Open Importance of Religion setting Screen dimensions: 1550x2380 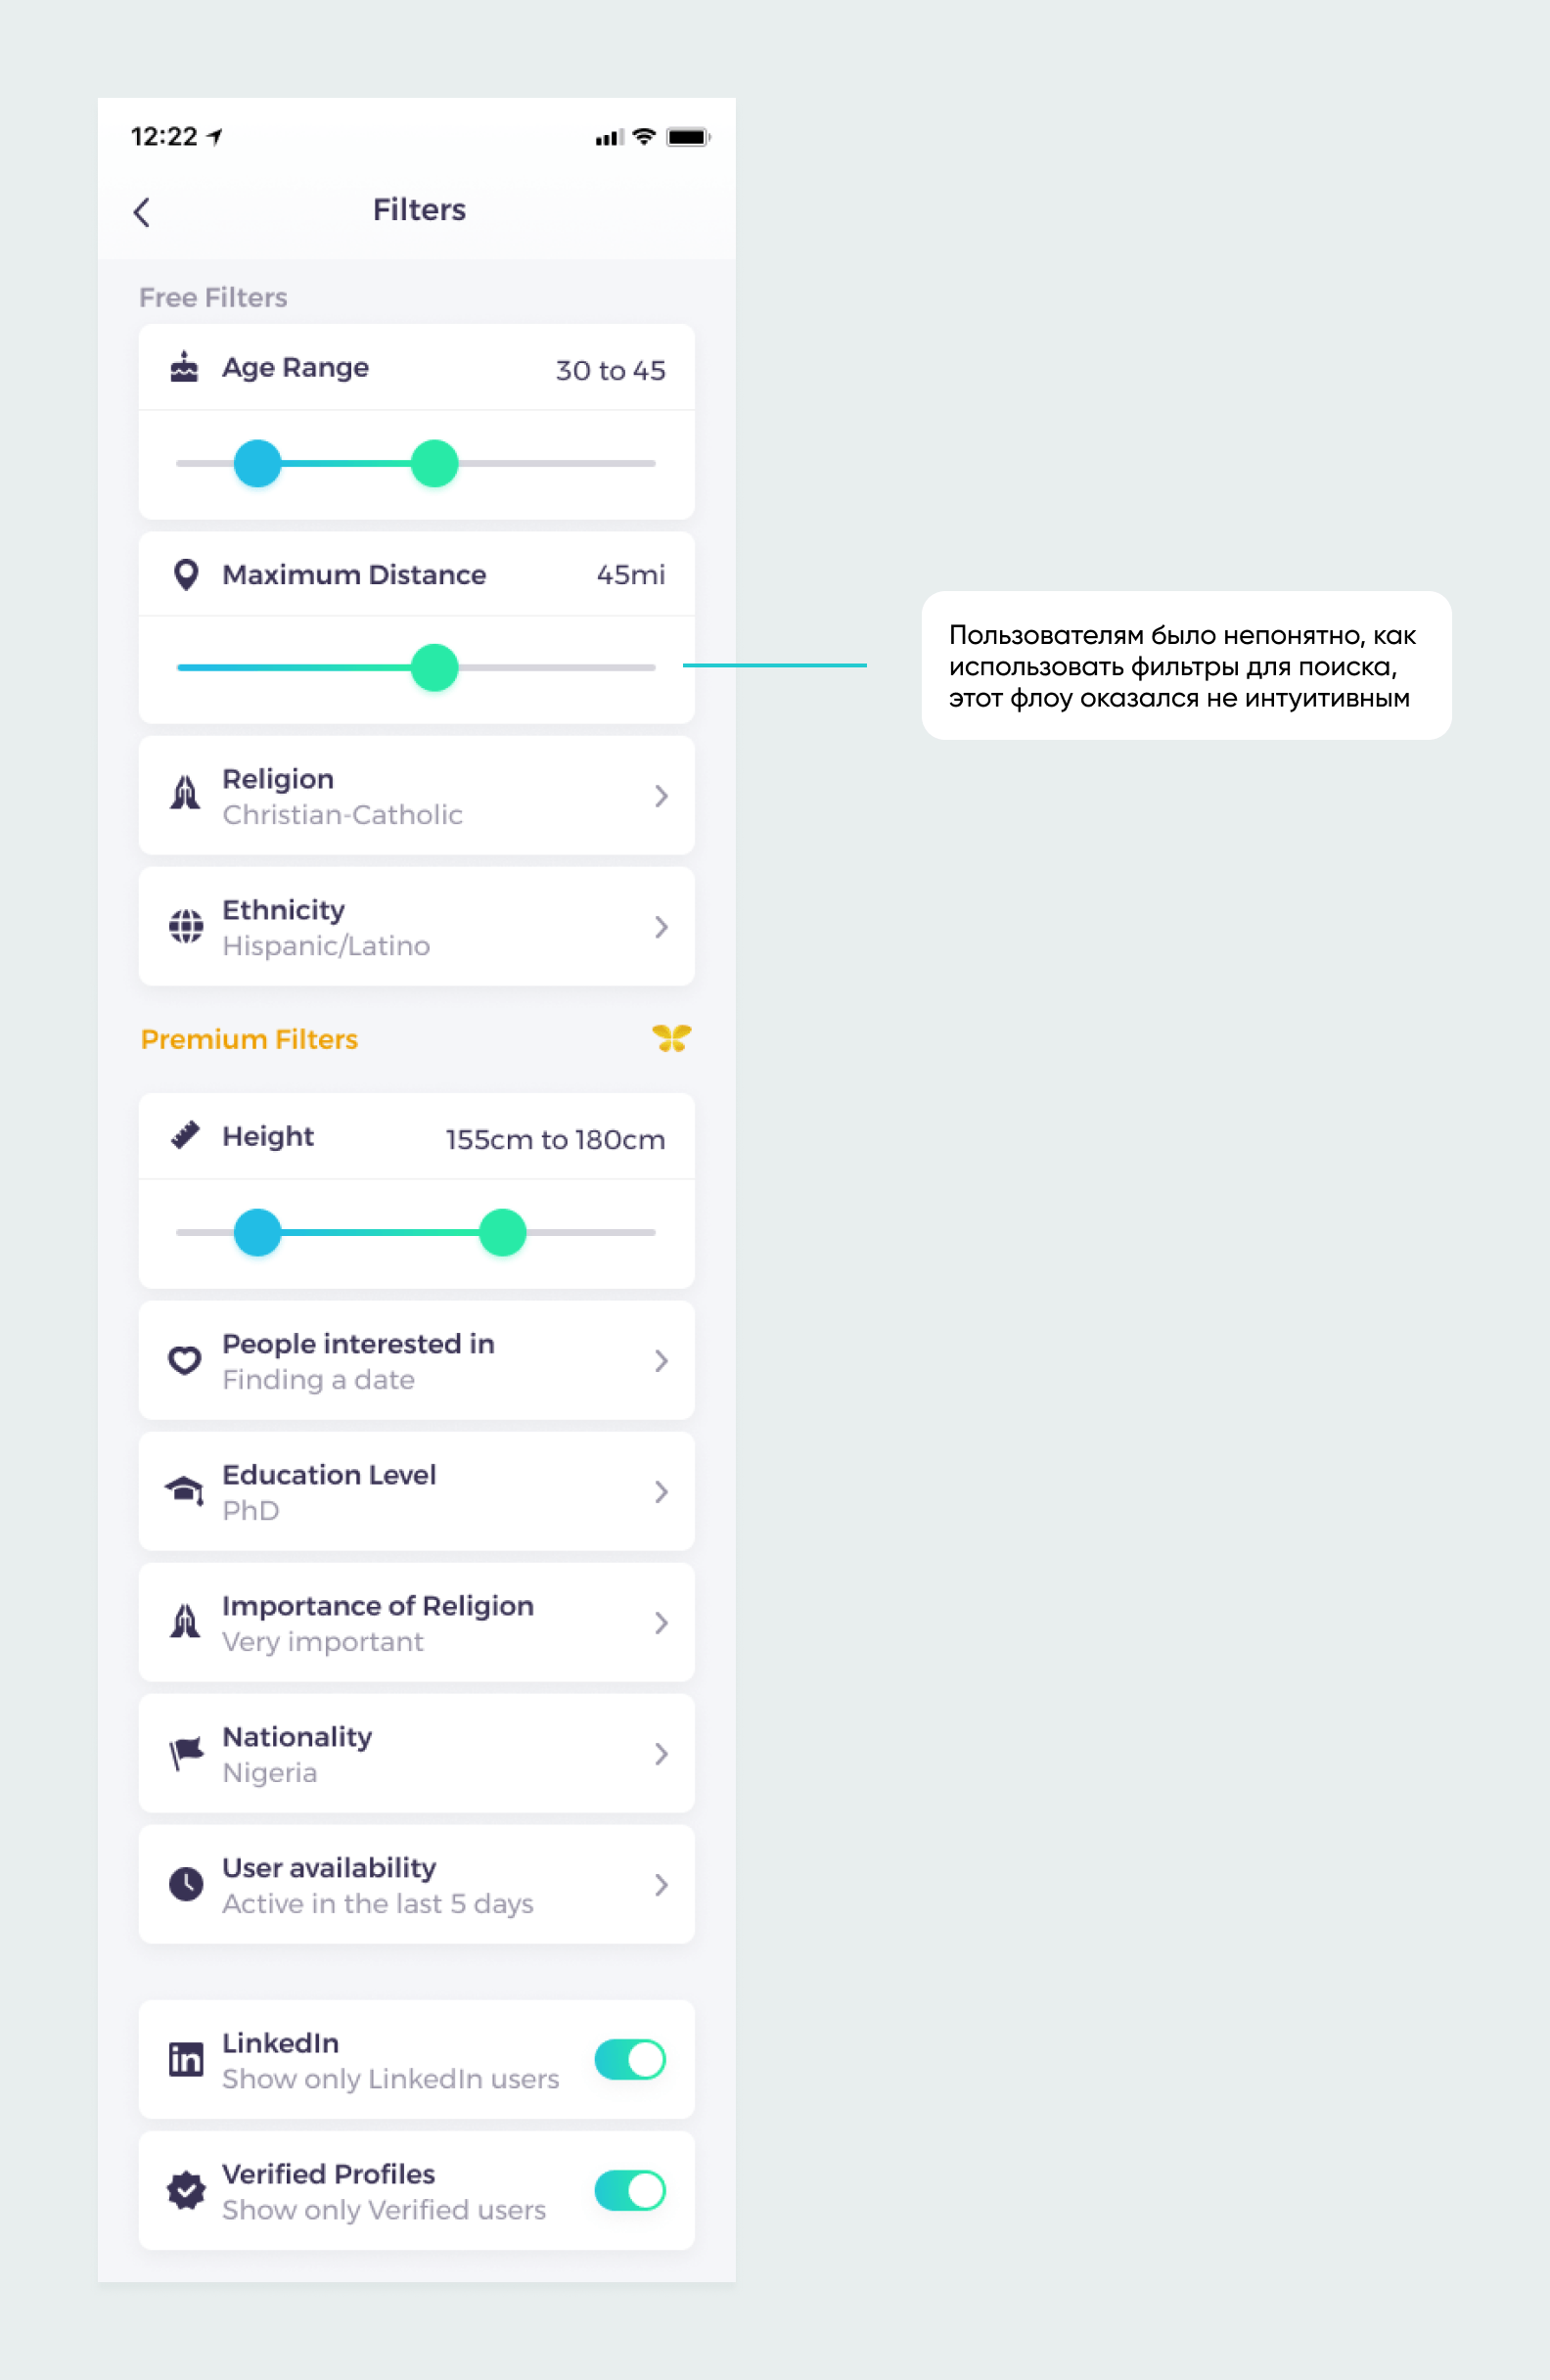click(416, 1622)
